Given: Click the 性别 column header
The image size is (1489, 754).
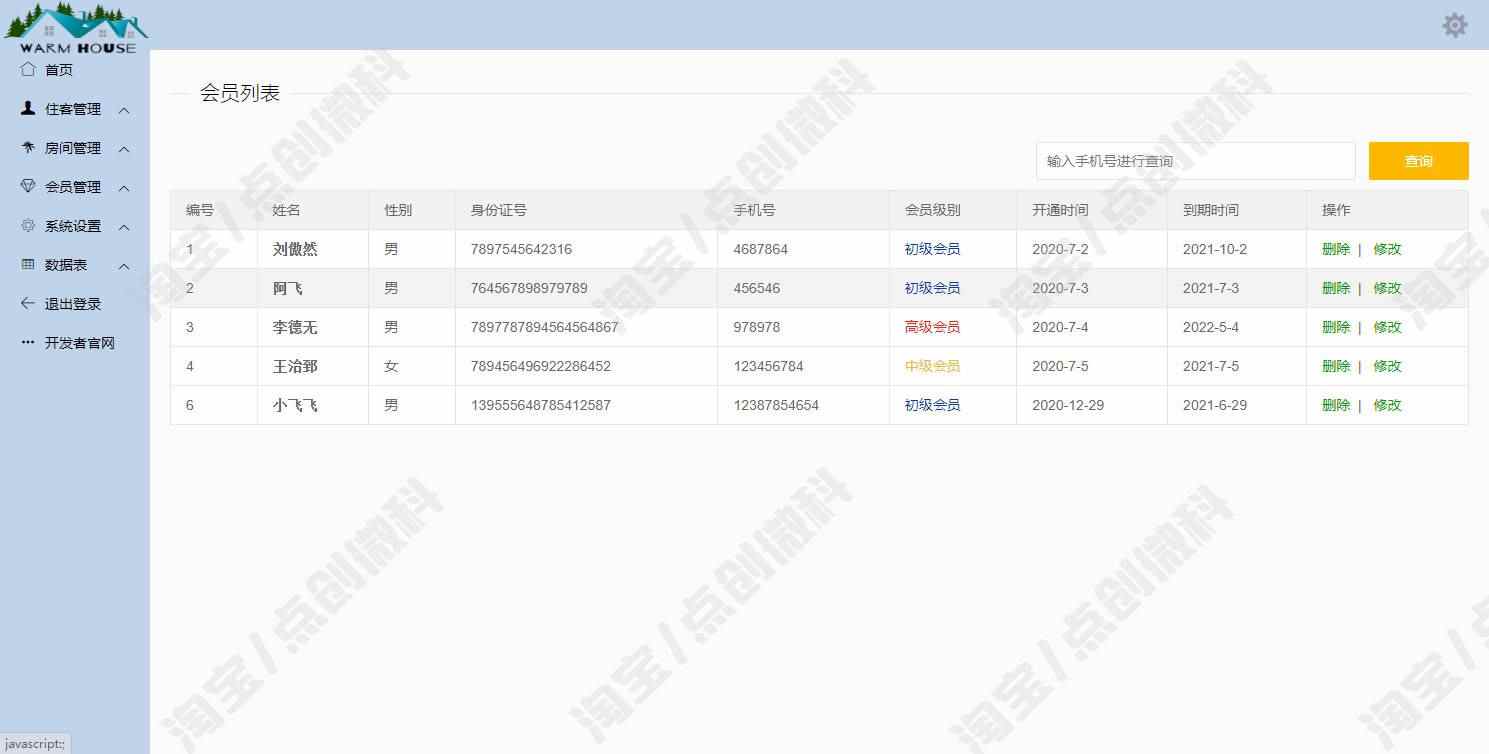Looking at the screenshot, I should click(398, 210).
